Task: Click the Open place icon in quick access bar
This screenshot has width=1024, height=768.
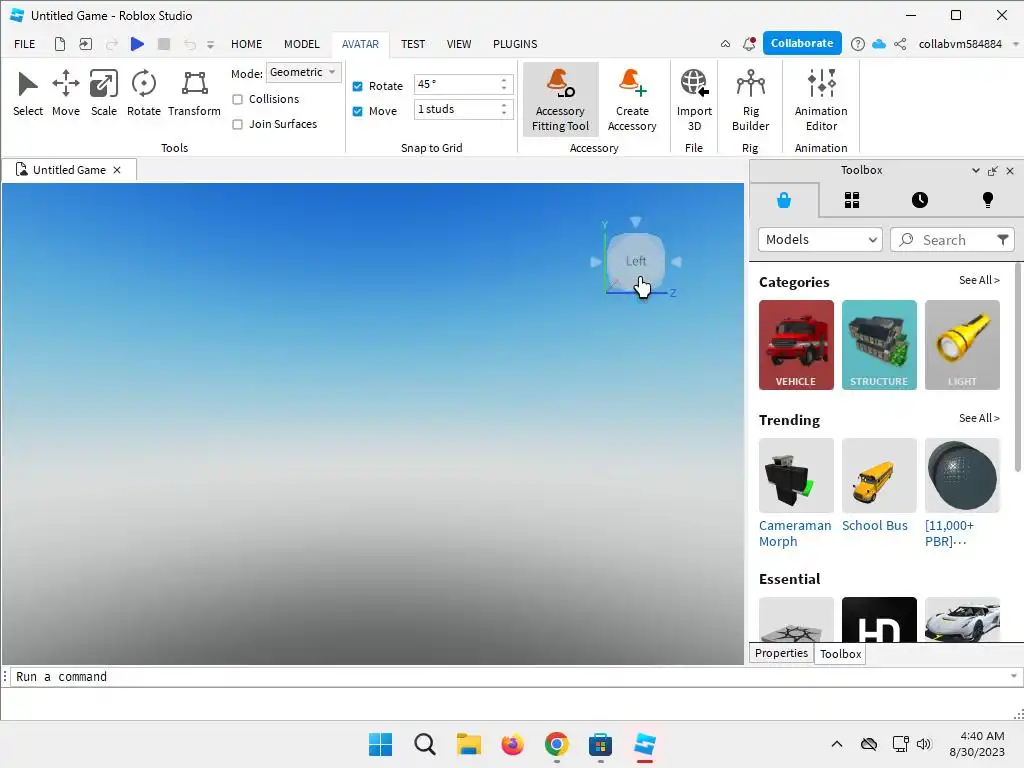Action: pyautogui.click(x=86, y=44)
